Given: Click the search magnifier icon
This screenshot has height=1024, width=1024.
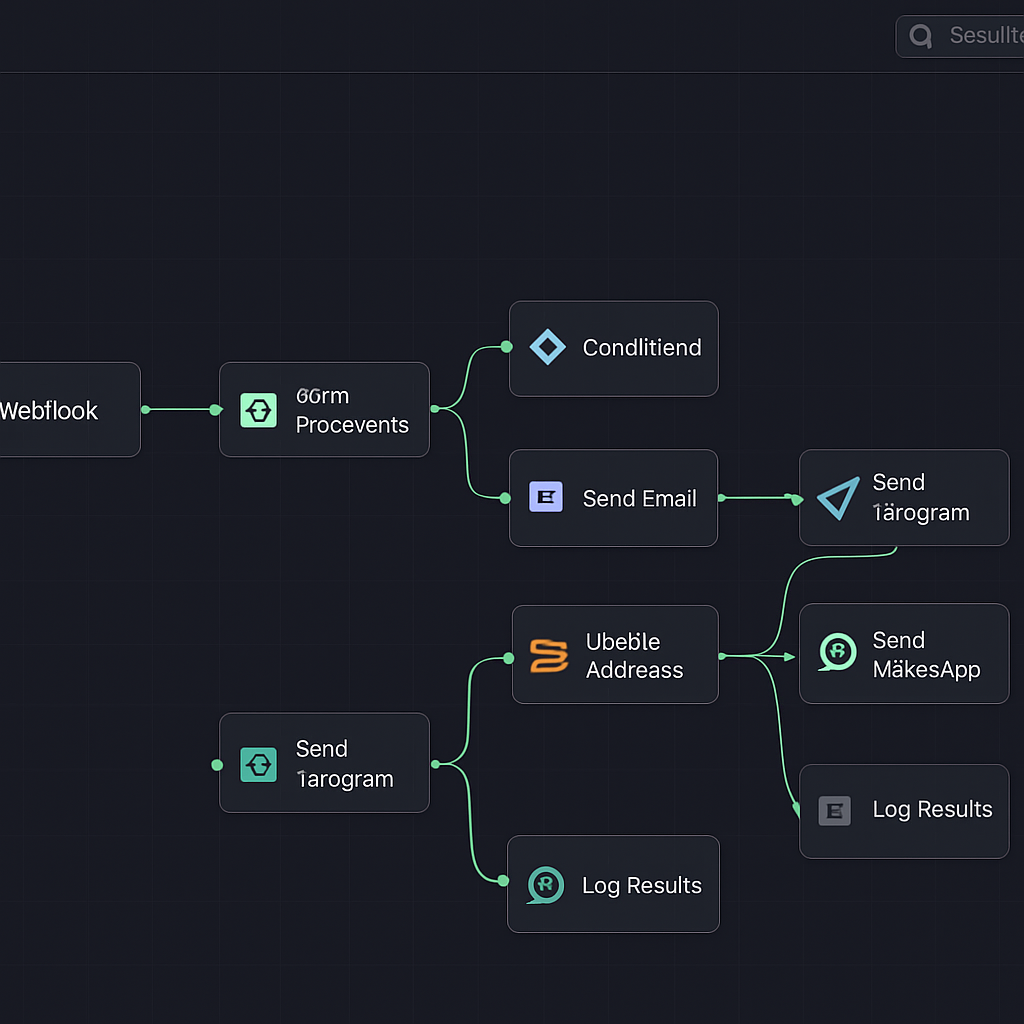Looking at the screenshot, I should pyautogui.click(x=920, y=36).
